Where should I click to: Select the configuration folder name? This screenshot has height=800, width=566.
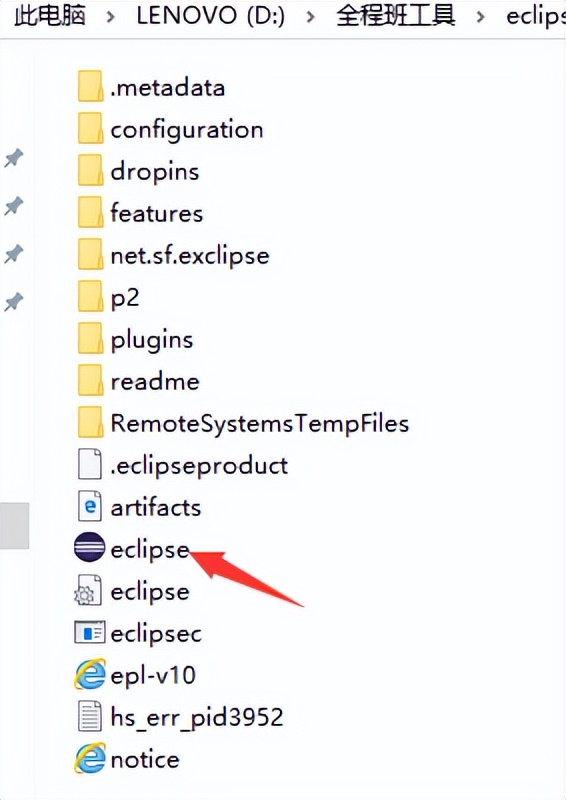click(187, 130)
